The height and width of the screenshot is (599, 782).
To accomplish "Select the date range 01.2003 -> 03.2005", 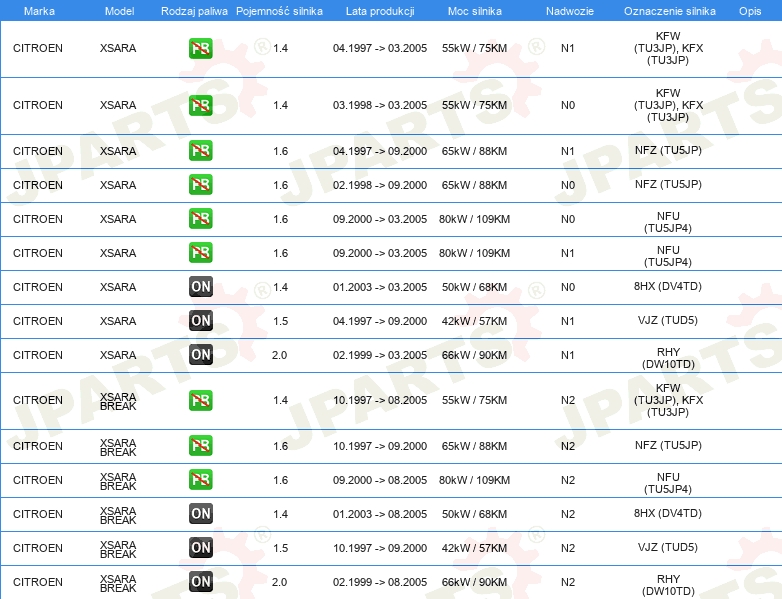I will click(x=380, y=287).
